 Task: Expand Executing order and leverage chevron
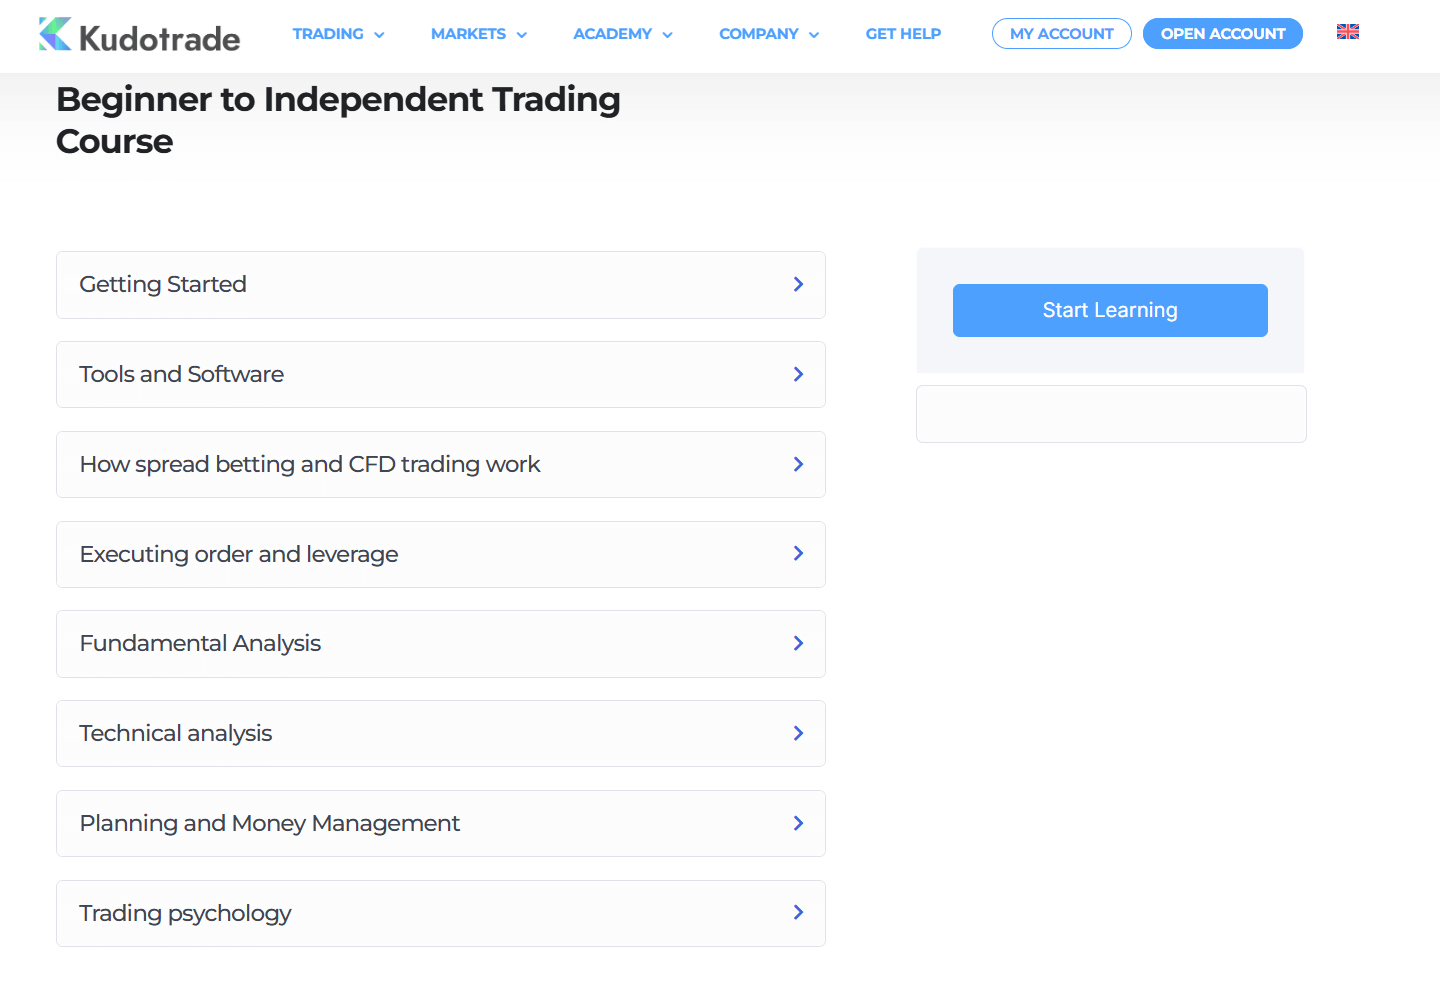(798, 553)
